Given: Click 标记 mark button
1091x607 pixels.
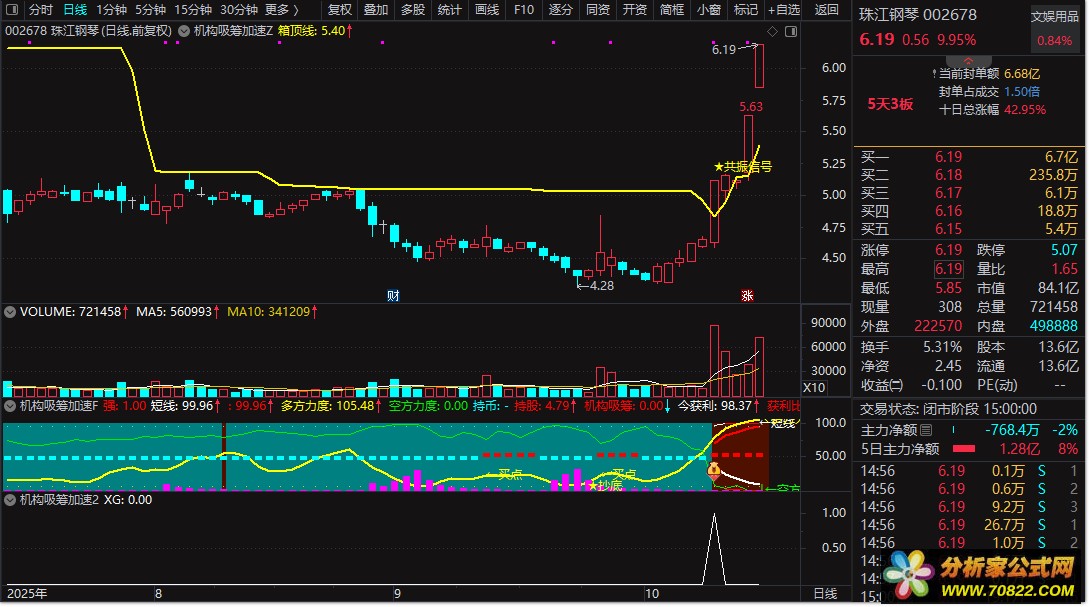Looking at the screenshot, I should click(x=745, y=10).
